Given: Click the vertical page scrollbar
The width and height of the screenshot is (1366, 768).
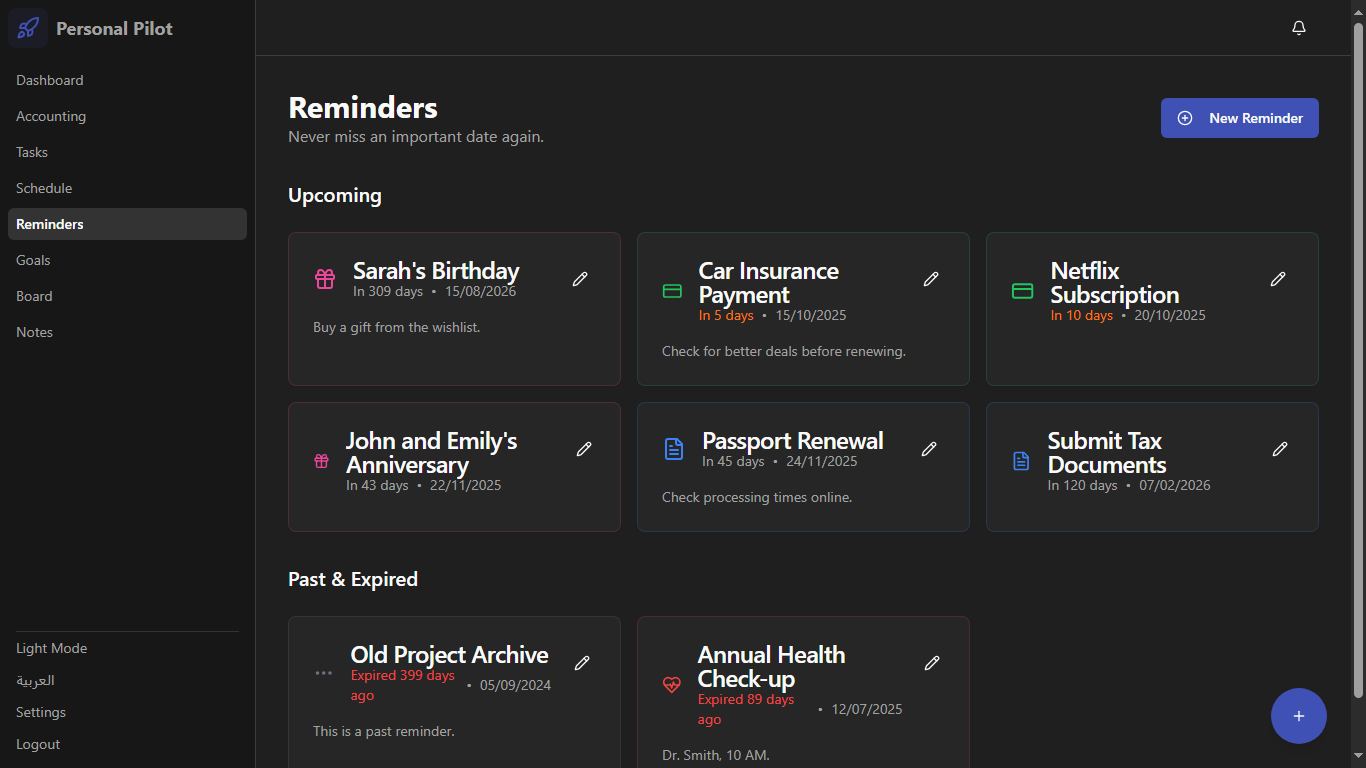Looking at the screenshot, I should pos(1358,360).
